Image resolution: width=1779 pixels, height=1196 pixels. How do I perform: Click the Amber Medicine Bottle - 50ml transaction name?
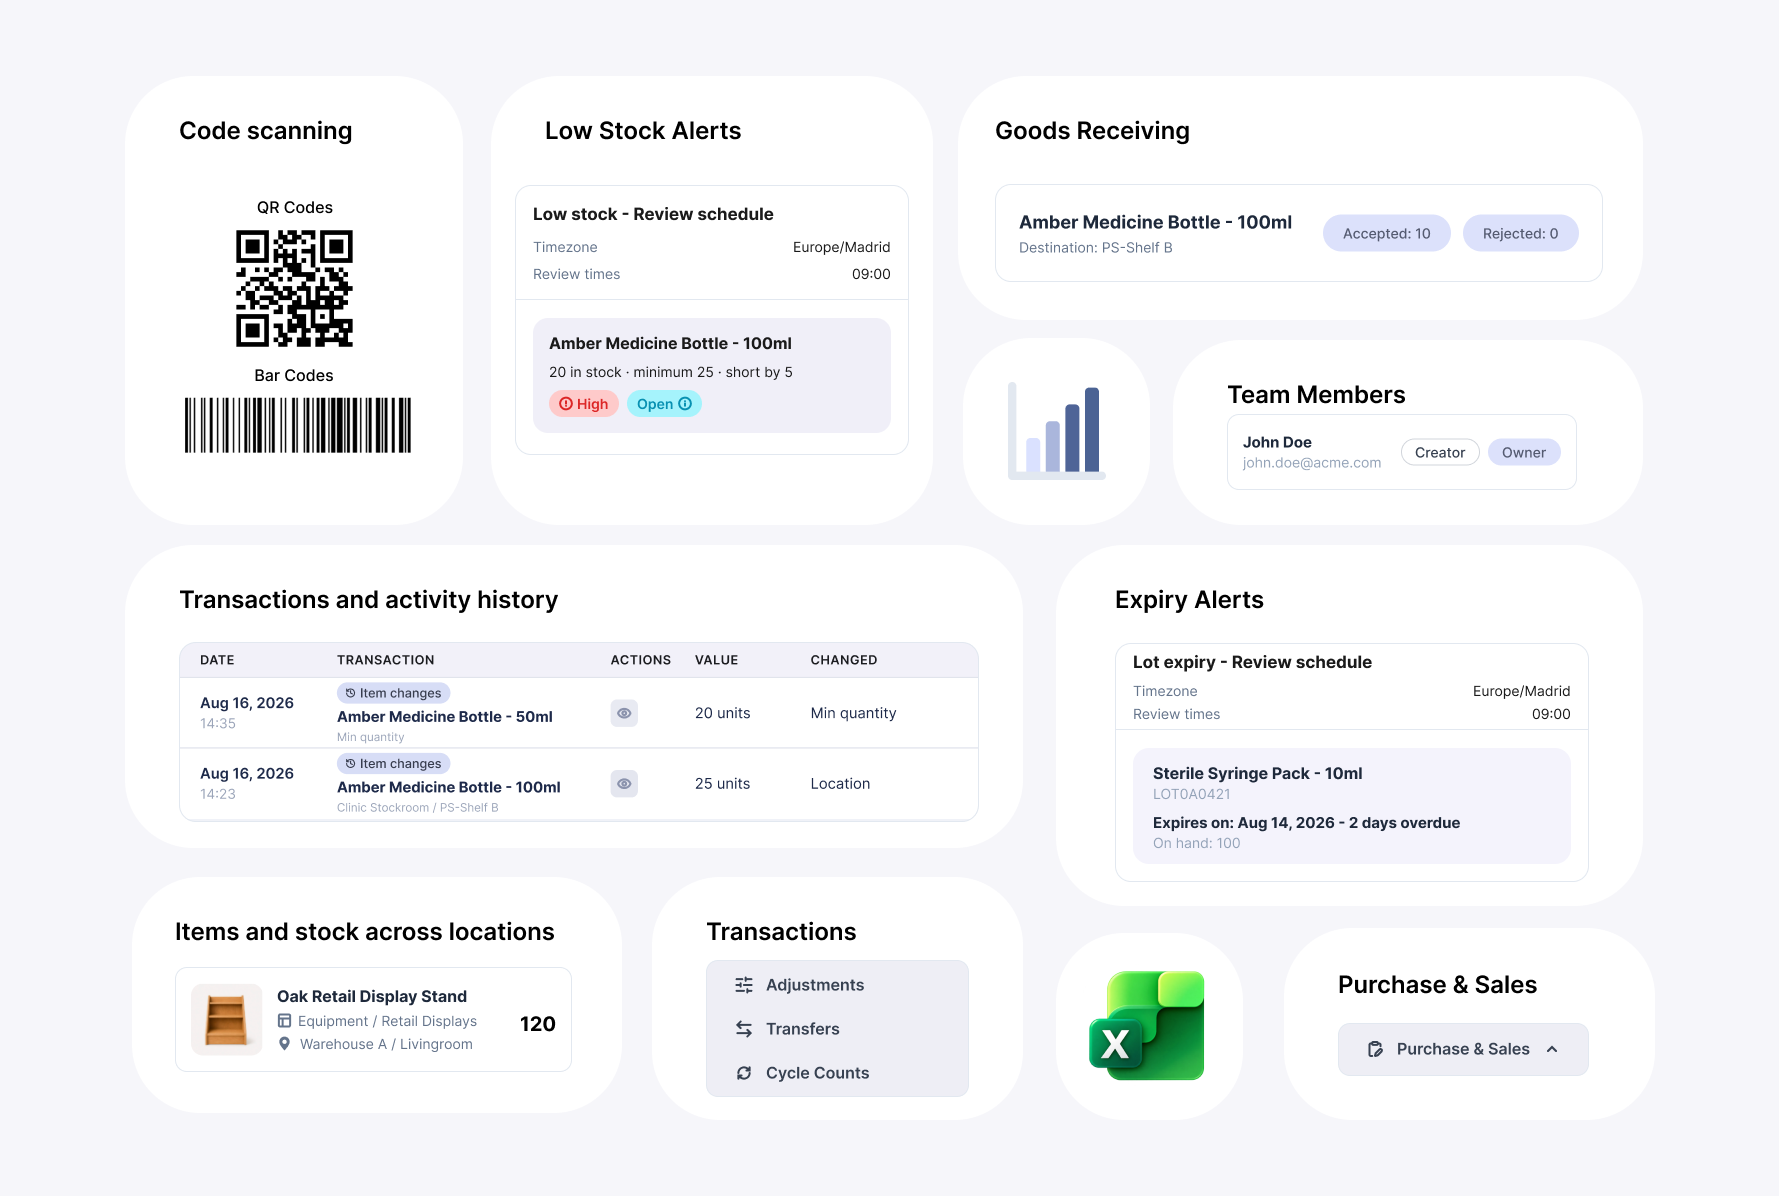point(445,716)
